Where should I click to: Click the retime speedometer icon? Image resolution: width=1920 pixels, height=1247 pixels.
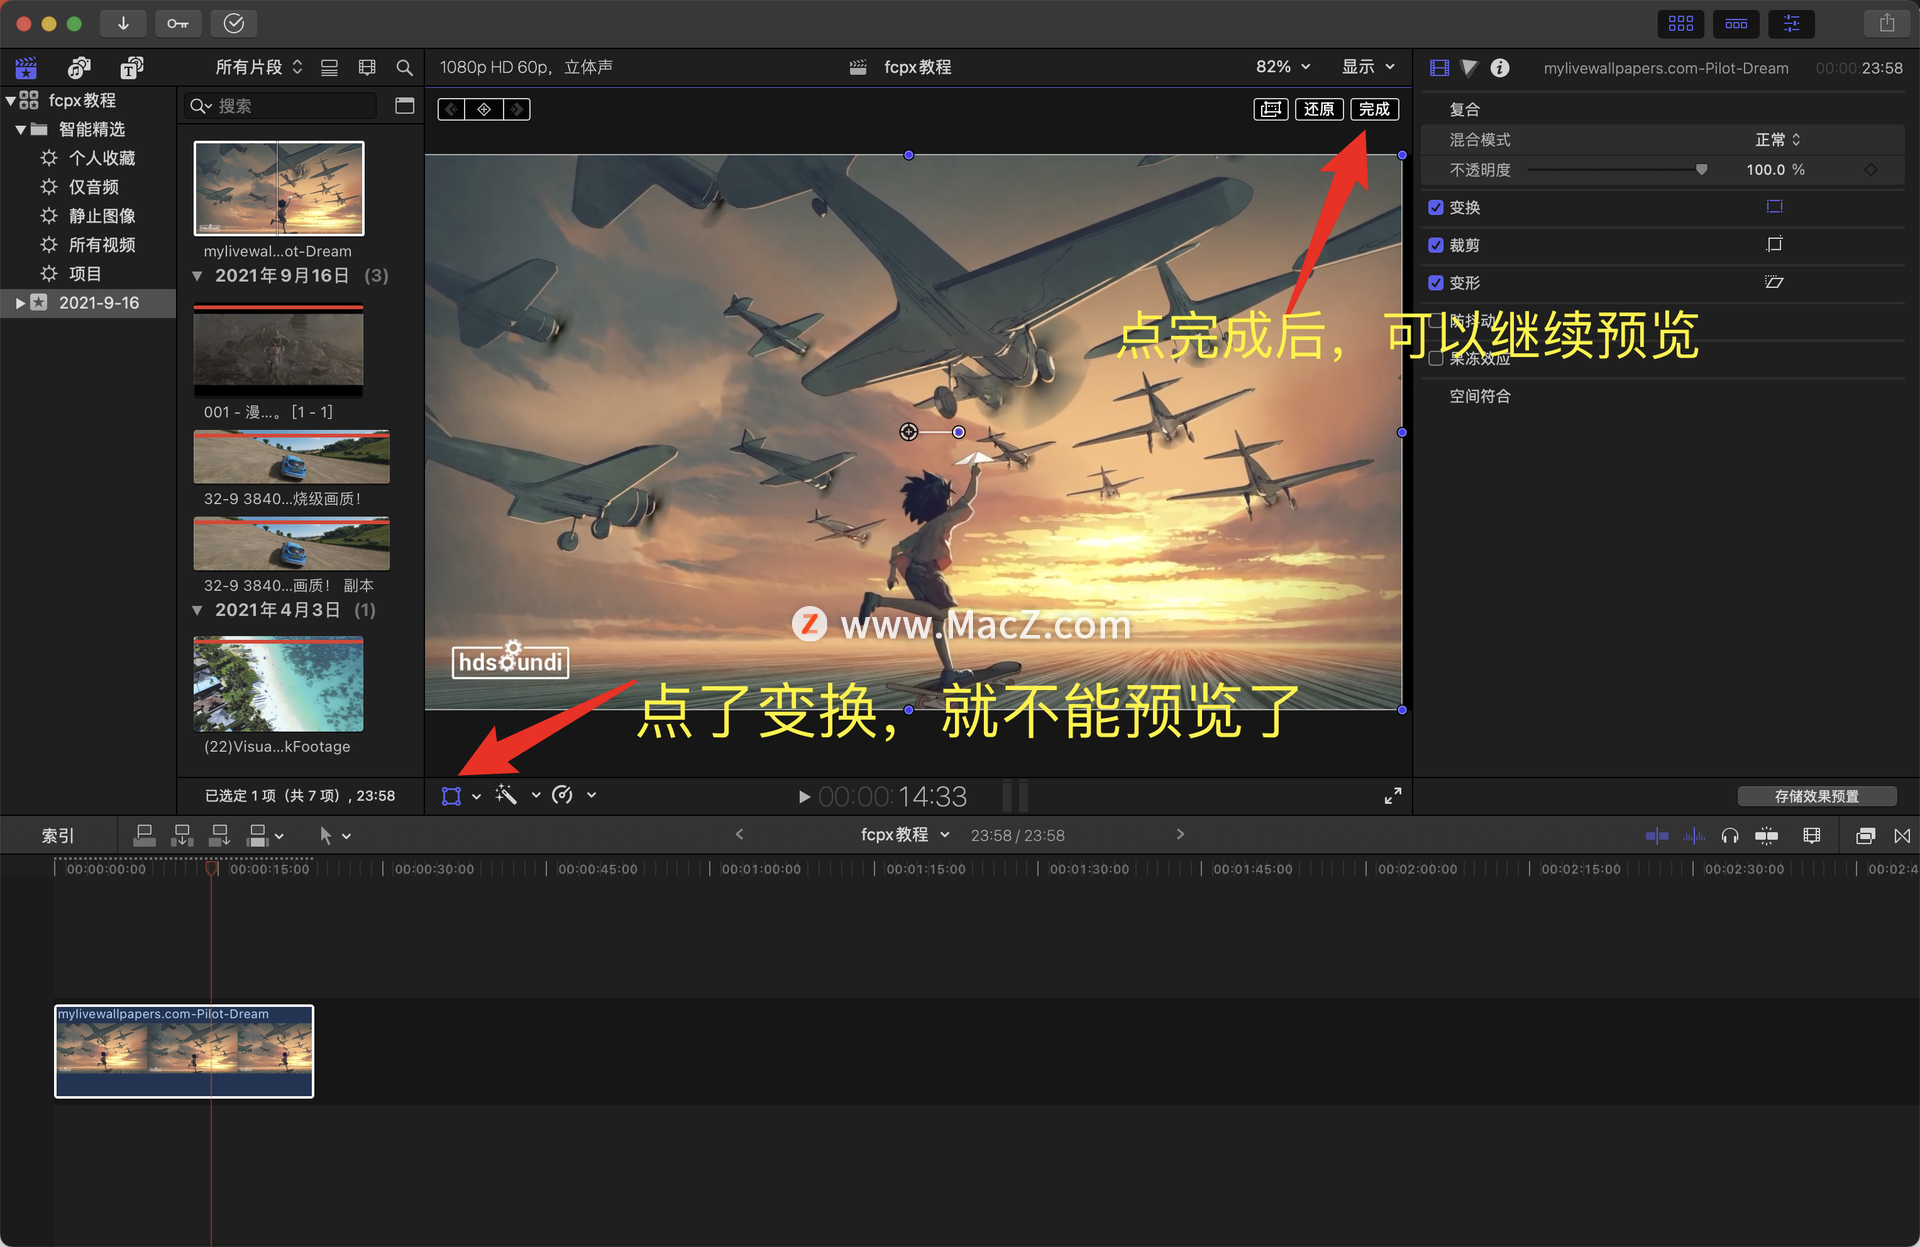[x=563, y=795]
